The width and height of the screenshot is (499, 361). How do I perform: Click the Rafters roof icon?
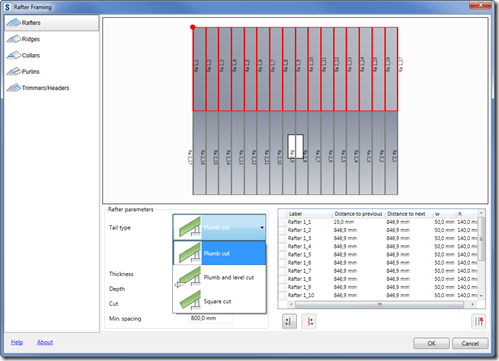coord(14,23)
